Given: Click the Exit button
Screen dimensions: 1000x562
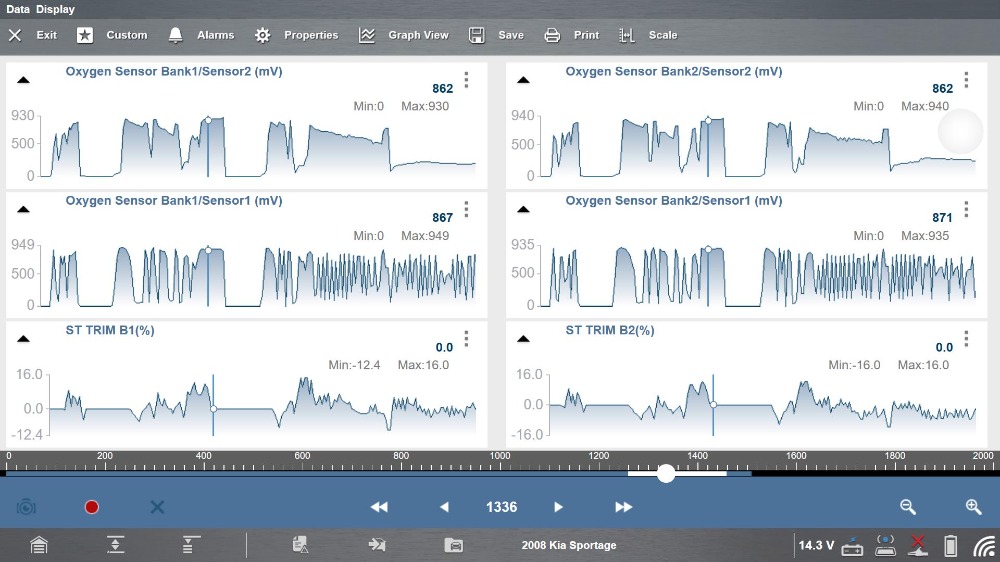Looking at the screenshot, I should (x=33, y=35).
